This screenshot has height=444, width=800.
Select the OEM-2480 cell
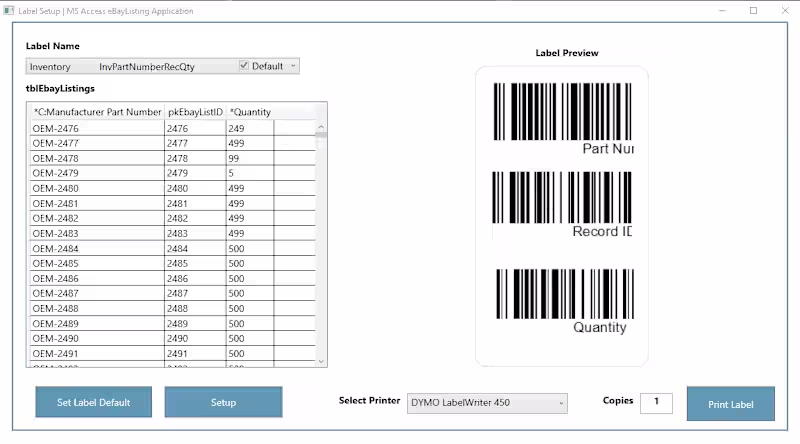(x=97, y=188)
